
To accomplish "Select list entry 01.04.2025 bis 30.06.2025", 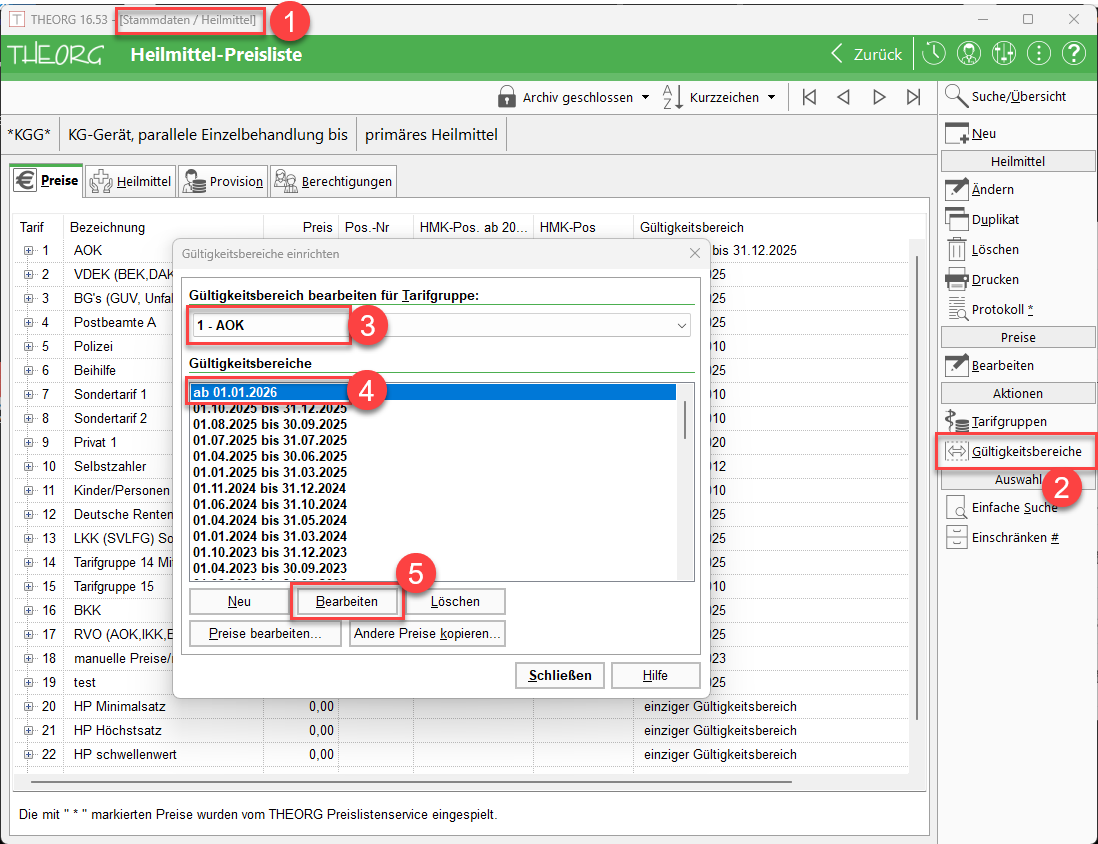I will [x=270, y=456].
